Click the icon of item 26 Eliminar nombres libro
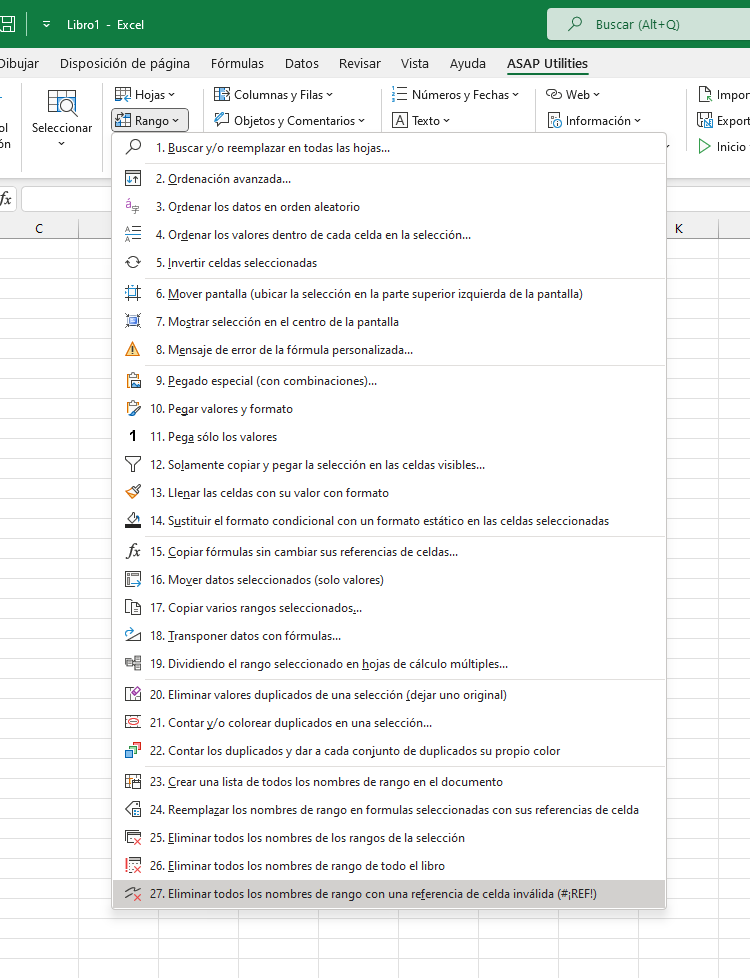Image resolution: width=750 pixels, height=978 pixels. pos(133,866)
